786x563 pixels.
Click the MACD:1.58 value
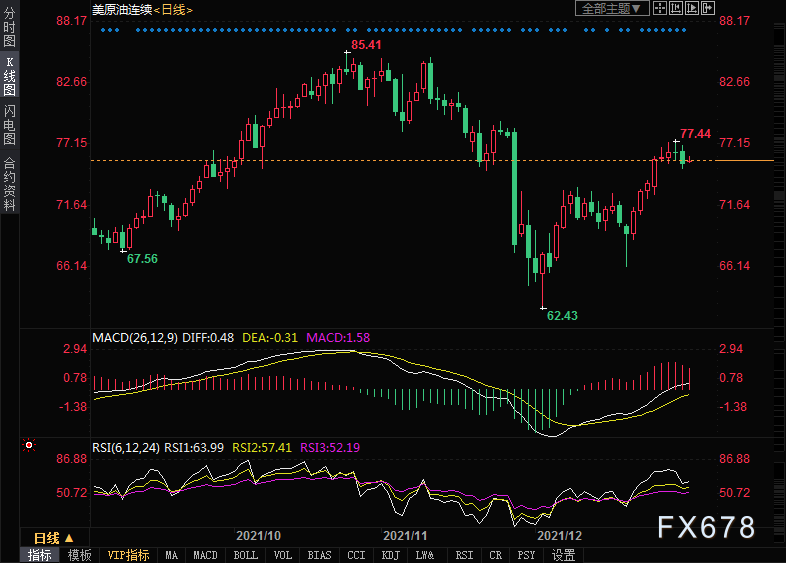coord(338,337)
